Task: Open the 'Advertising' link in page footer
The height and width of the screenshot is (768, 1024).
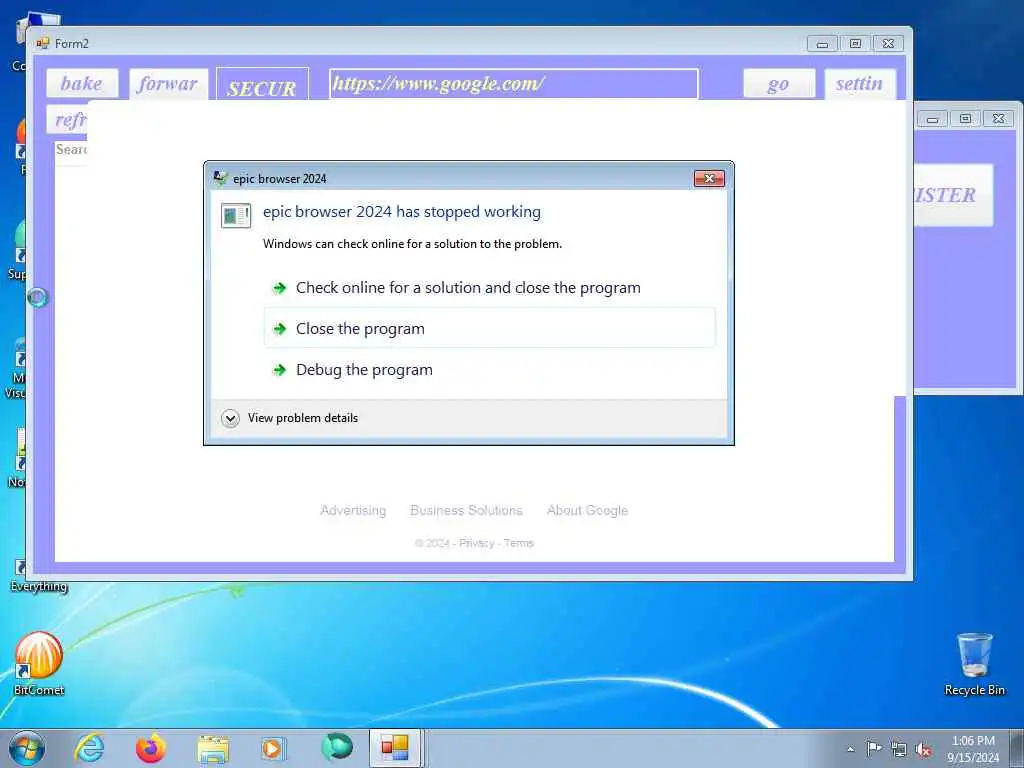Action: [x=353, y=510]
